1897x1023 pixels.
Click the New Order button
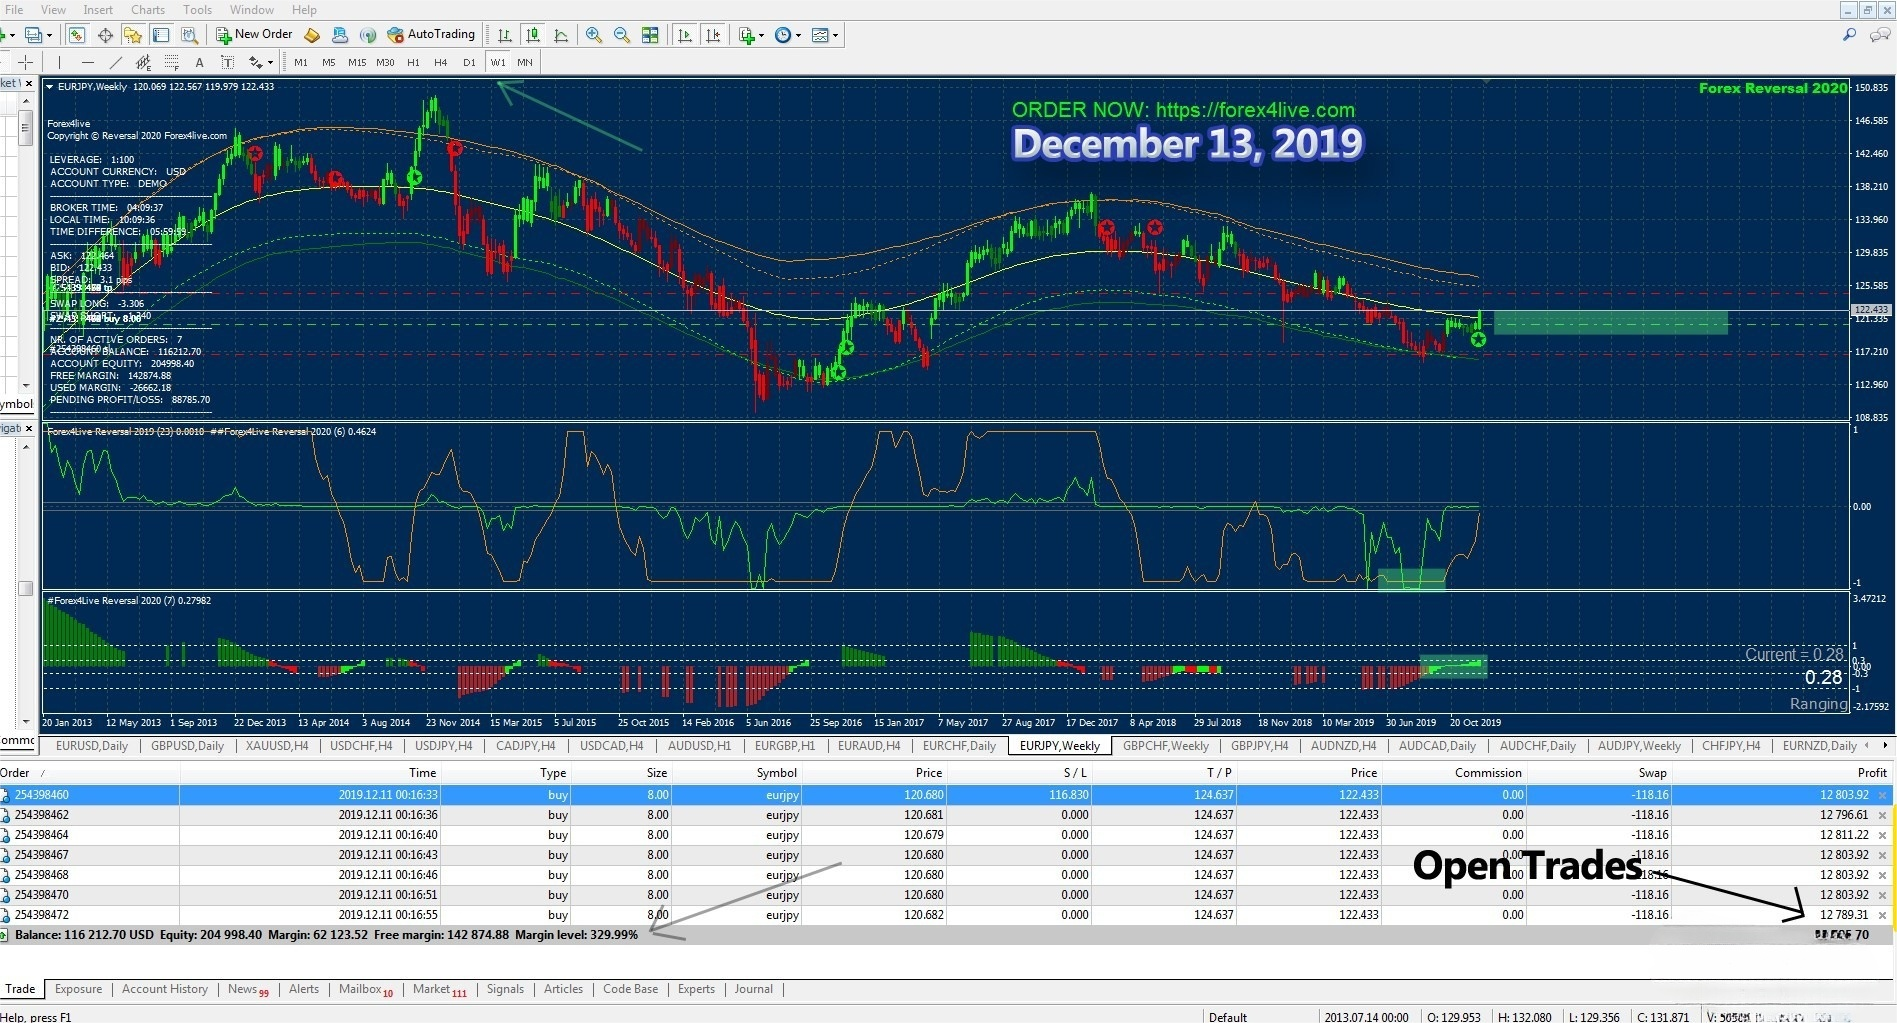click(254, 35)
